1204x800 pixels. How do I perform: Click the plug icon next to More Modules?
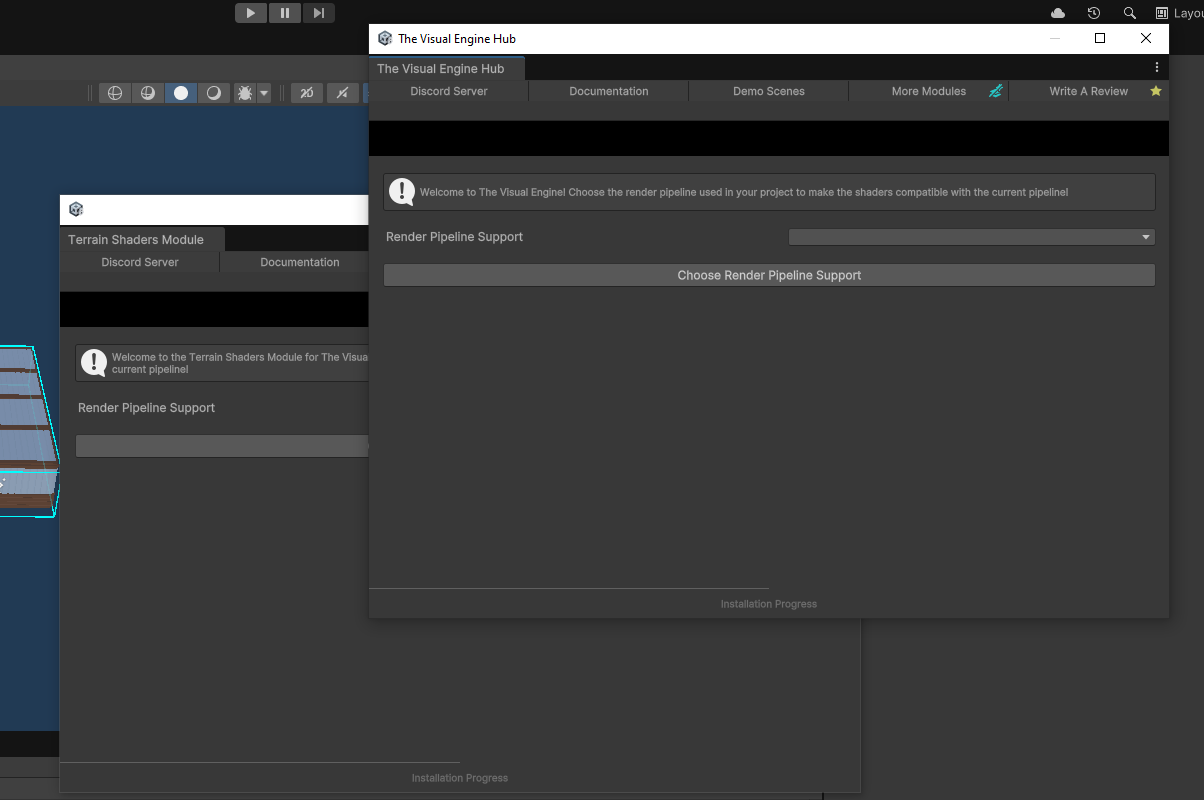[995, 91]
